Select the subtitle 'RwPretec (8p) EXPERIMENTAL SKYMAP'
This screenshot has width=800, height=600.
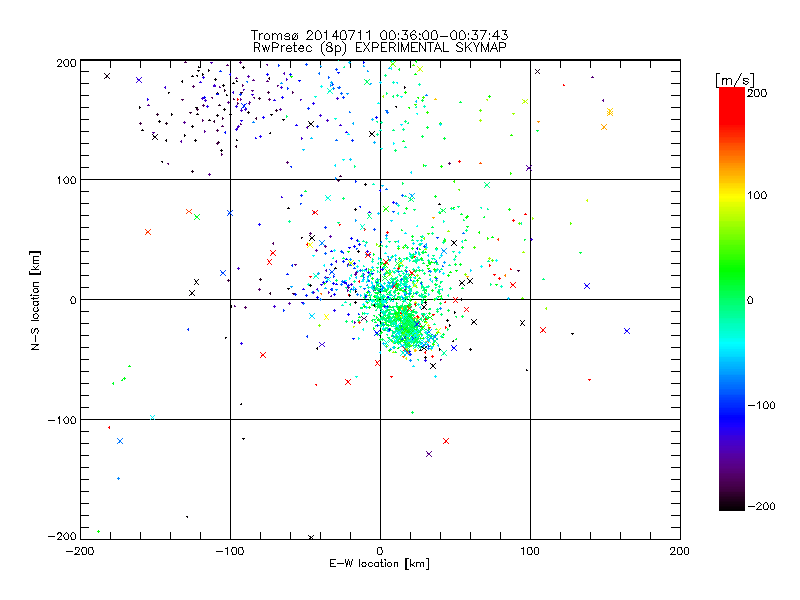[x=380, y=48]
